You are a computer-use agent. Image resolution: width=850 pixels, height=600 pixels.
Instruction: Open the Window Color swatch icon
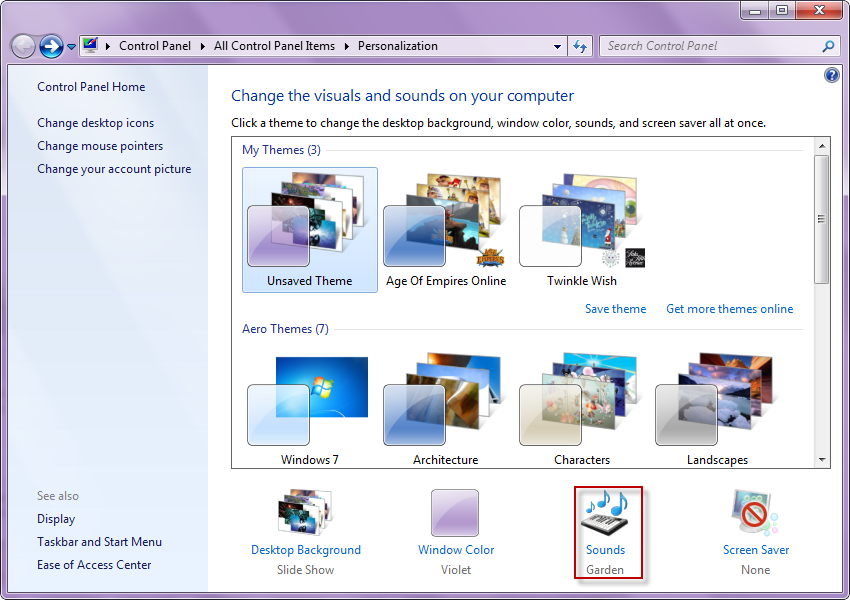pos(455,513)
